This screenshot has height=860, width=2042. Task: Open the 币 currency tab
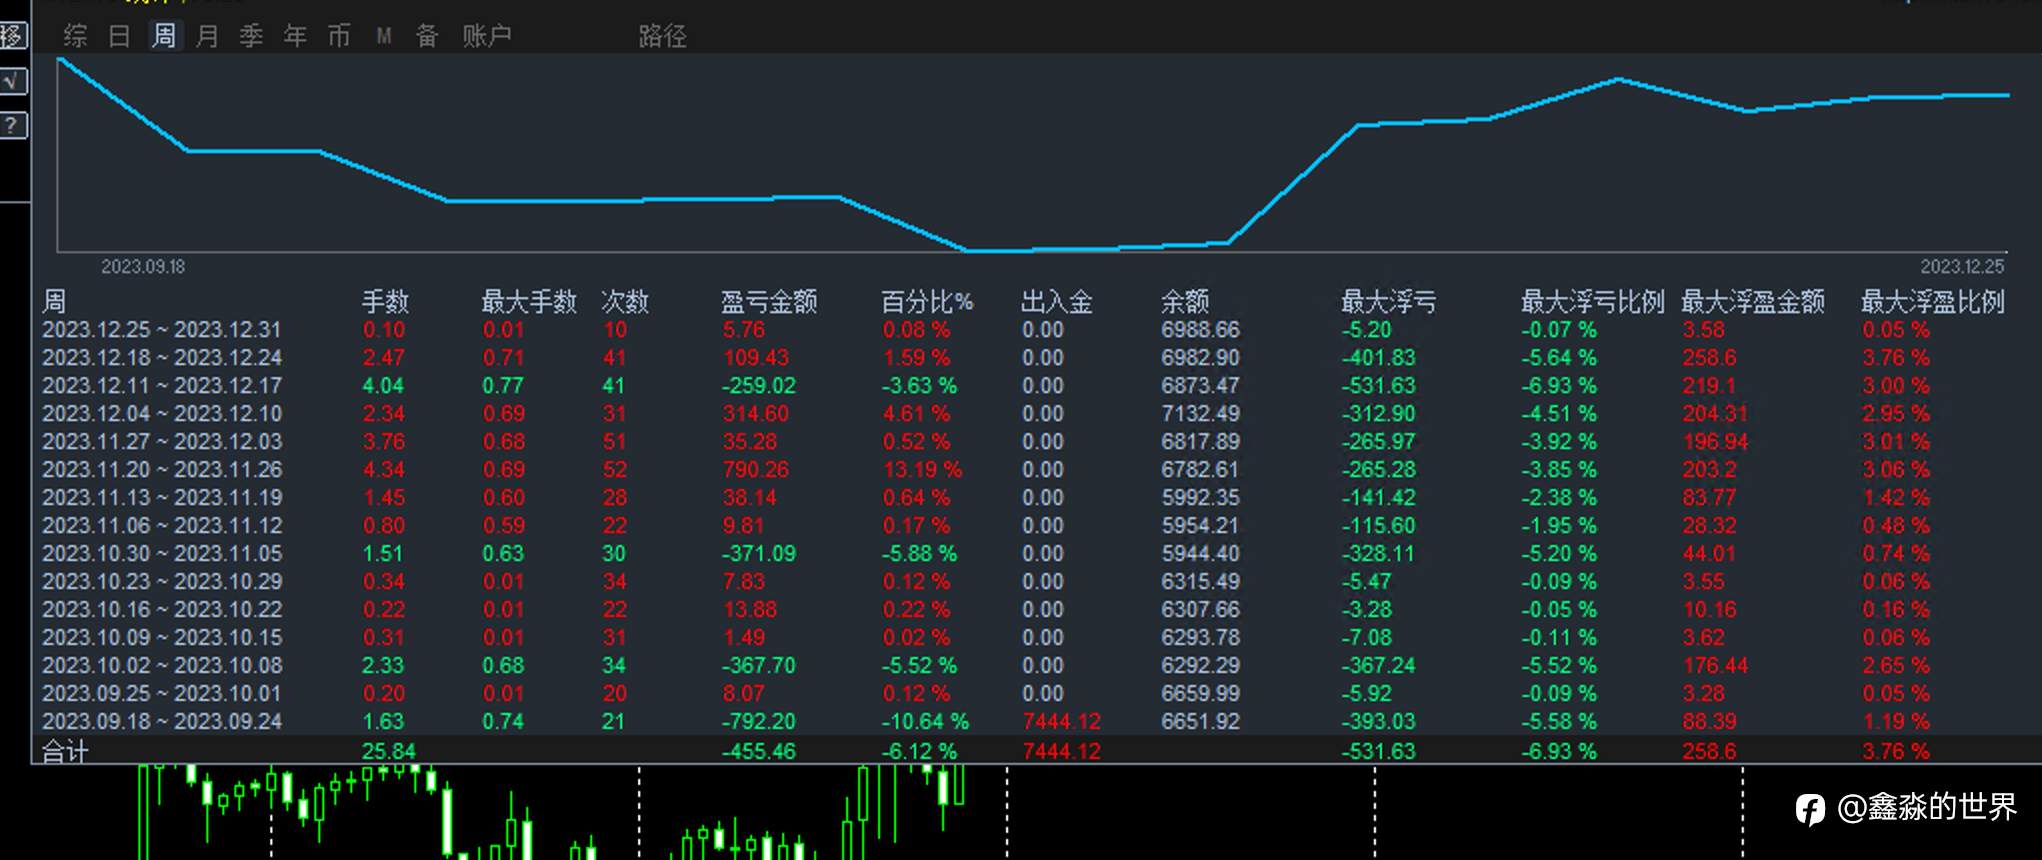339,37
